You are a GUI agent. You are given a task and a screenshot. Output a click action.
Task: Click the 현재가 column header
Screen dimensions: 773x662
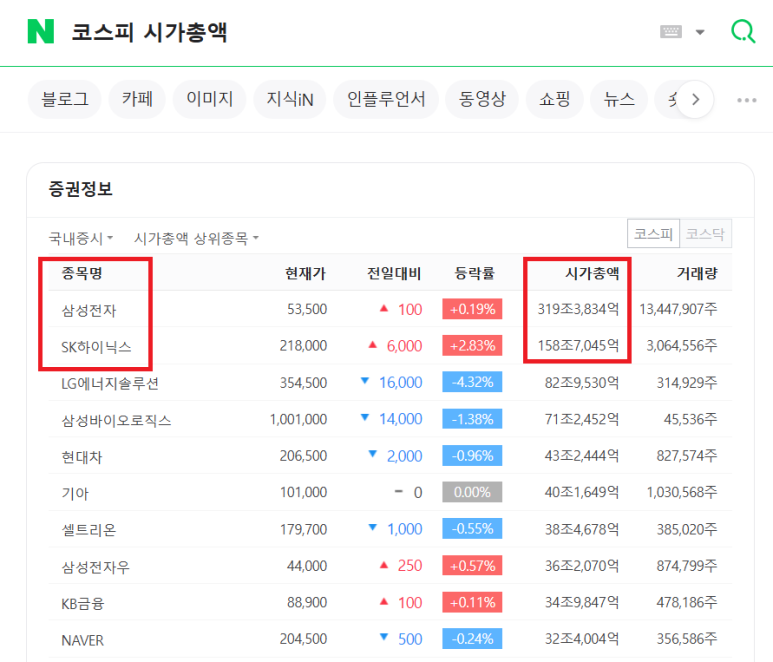(x=306, y=273)
